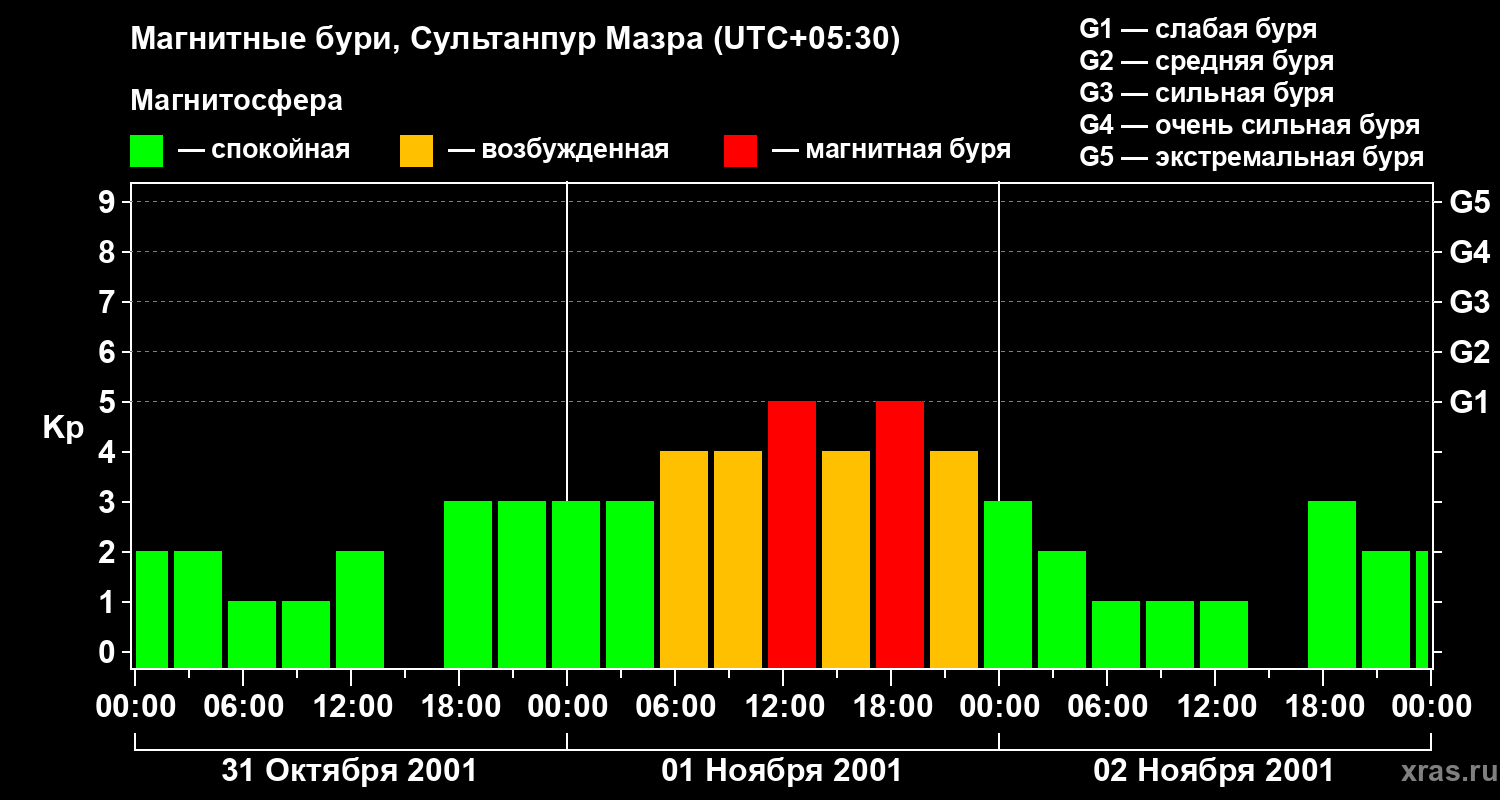Select the line «G3 — сильная буря»
This screenshot has width=1500, height=800.
1207,93
